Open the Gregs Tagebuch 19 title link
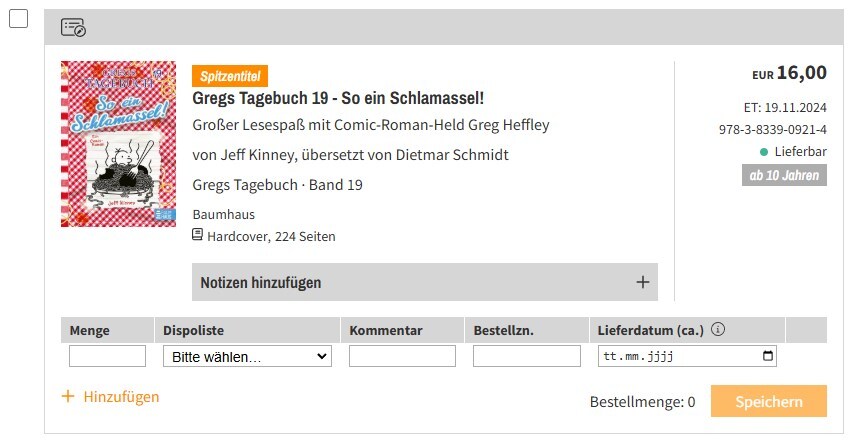Screen dimensions: 862x442 338,98
